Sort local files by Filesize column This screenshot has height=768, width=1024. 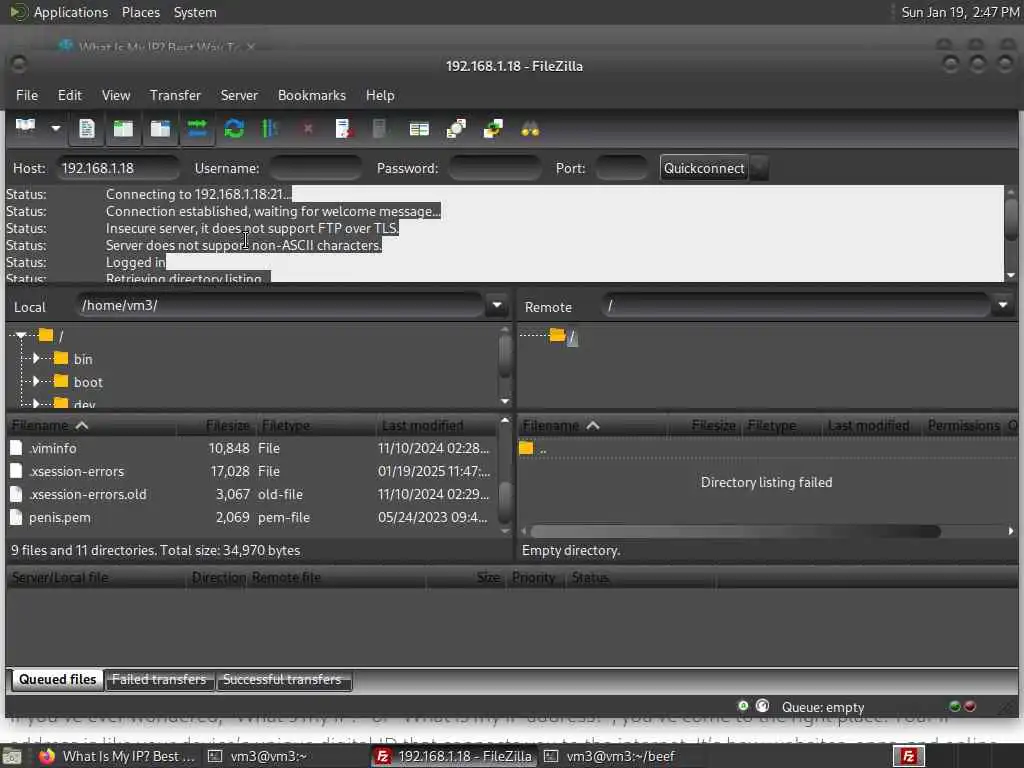(216, 426)
